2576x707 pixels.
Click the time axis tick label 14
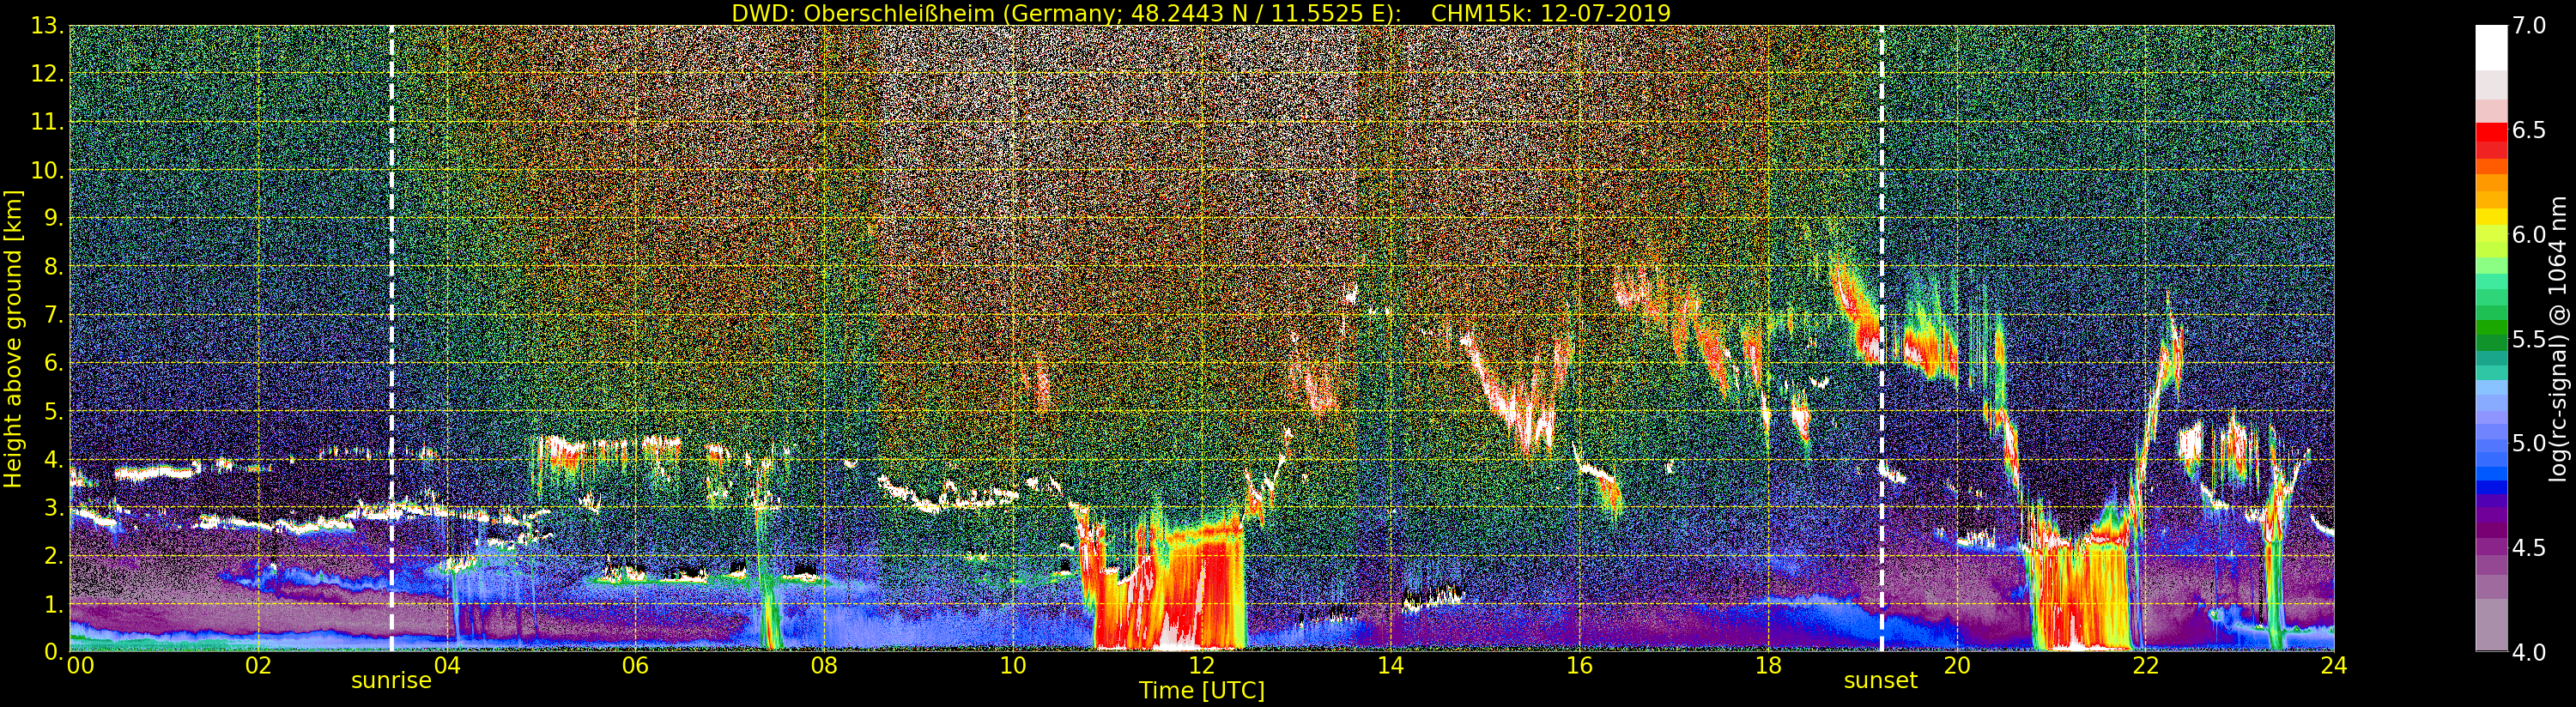[1390, 666]
